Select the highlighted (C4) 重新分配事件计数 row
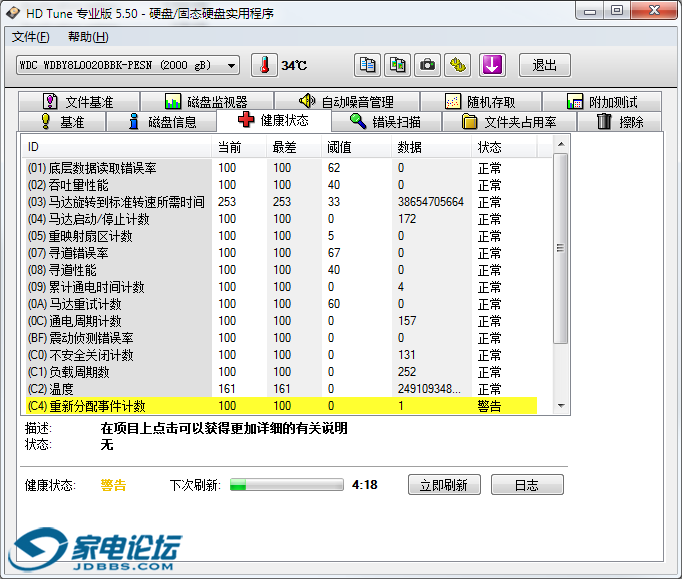 (280, 406)
